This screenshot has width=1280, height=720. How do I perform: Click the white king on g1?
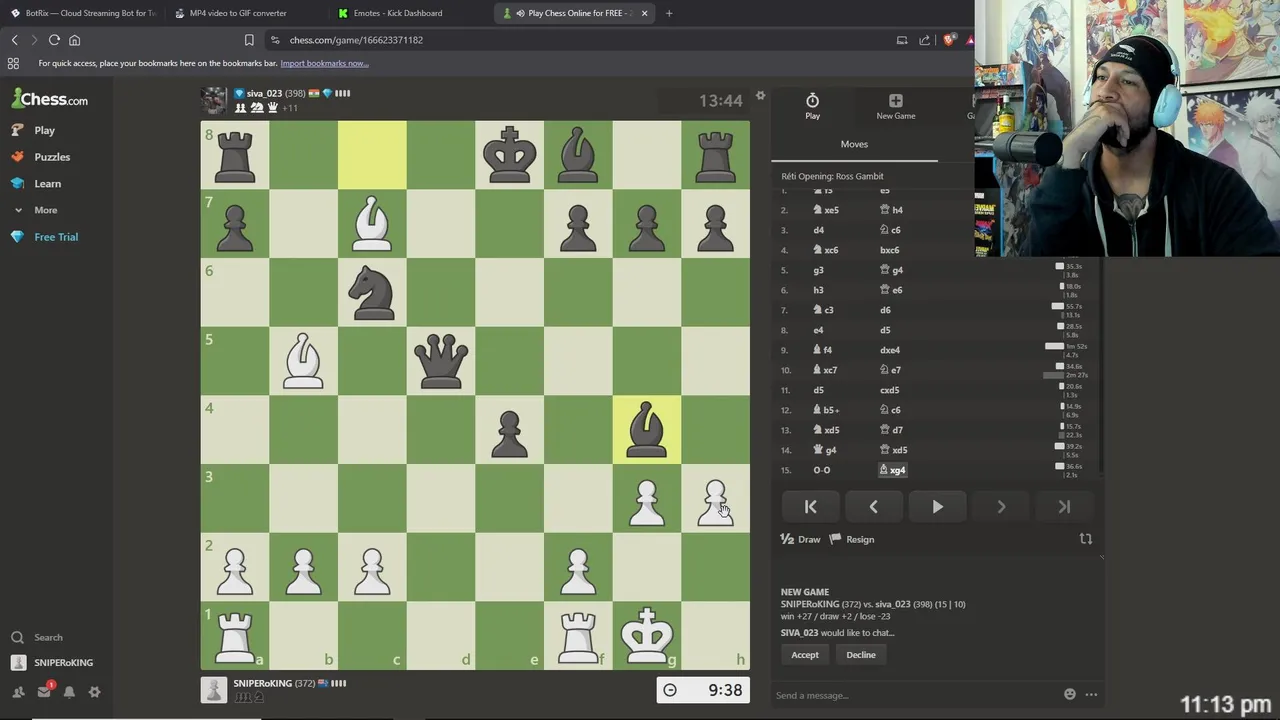646,636
